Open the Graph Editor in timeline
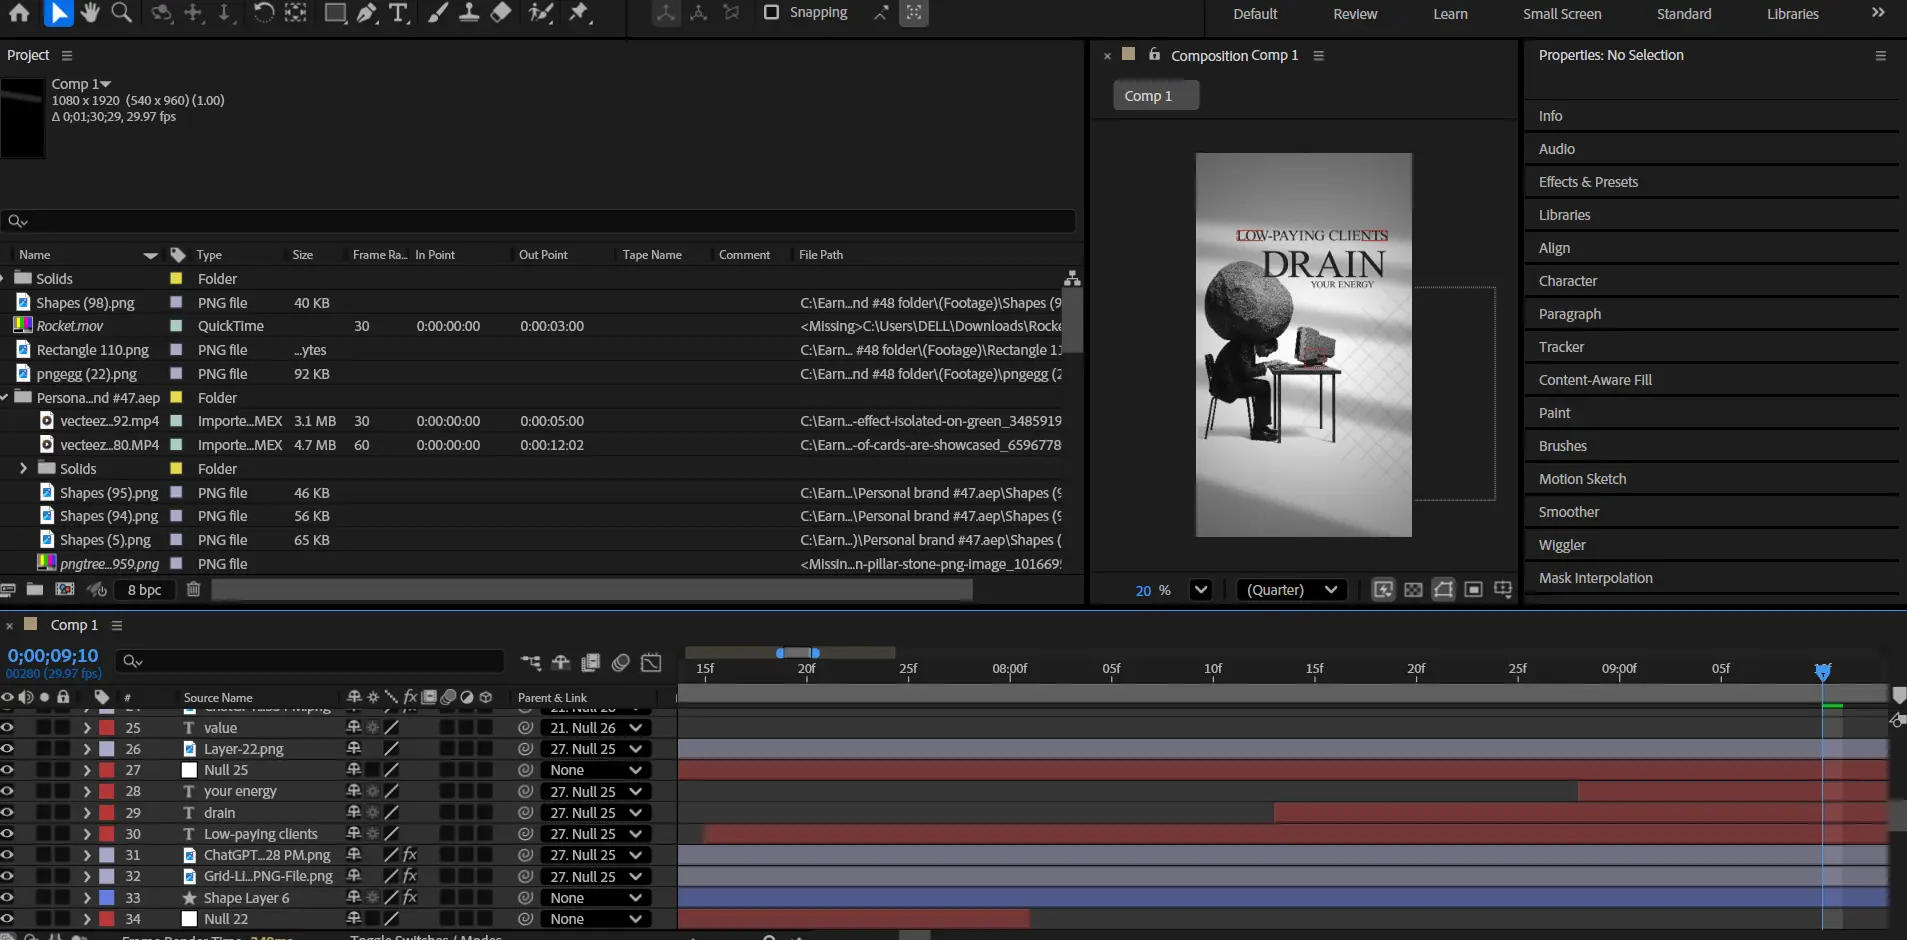The image size is (1907, 940). [x=651, y=662]
